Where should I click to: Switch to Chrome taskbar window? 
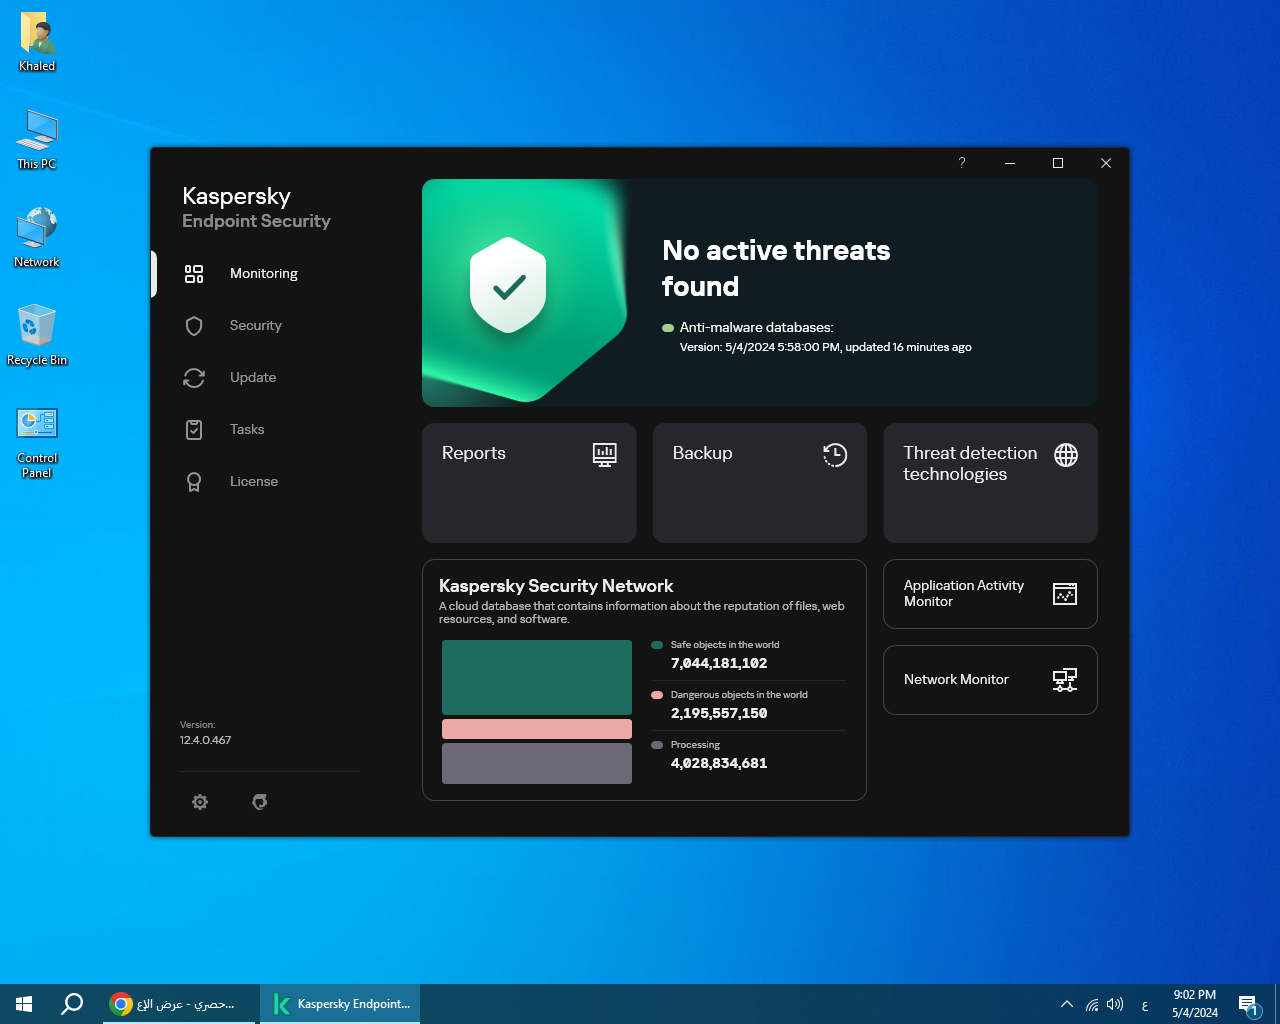(180, 1004)
